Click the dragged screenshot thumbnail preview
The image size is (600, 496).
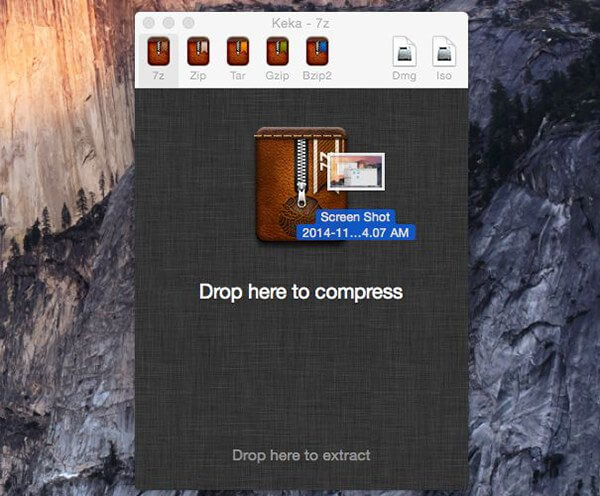click(x=355, y=173)
